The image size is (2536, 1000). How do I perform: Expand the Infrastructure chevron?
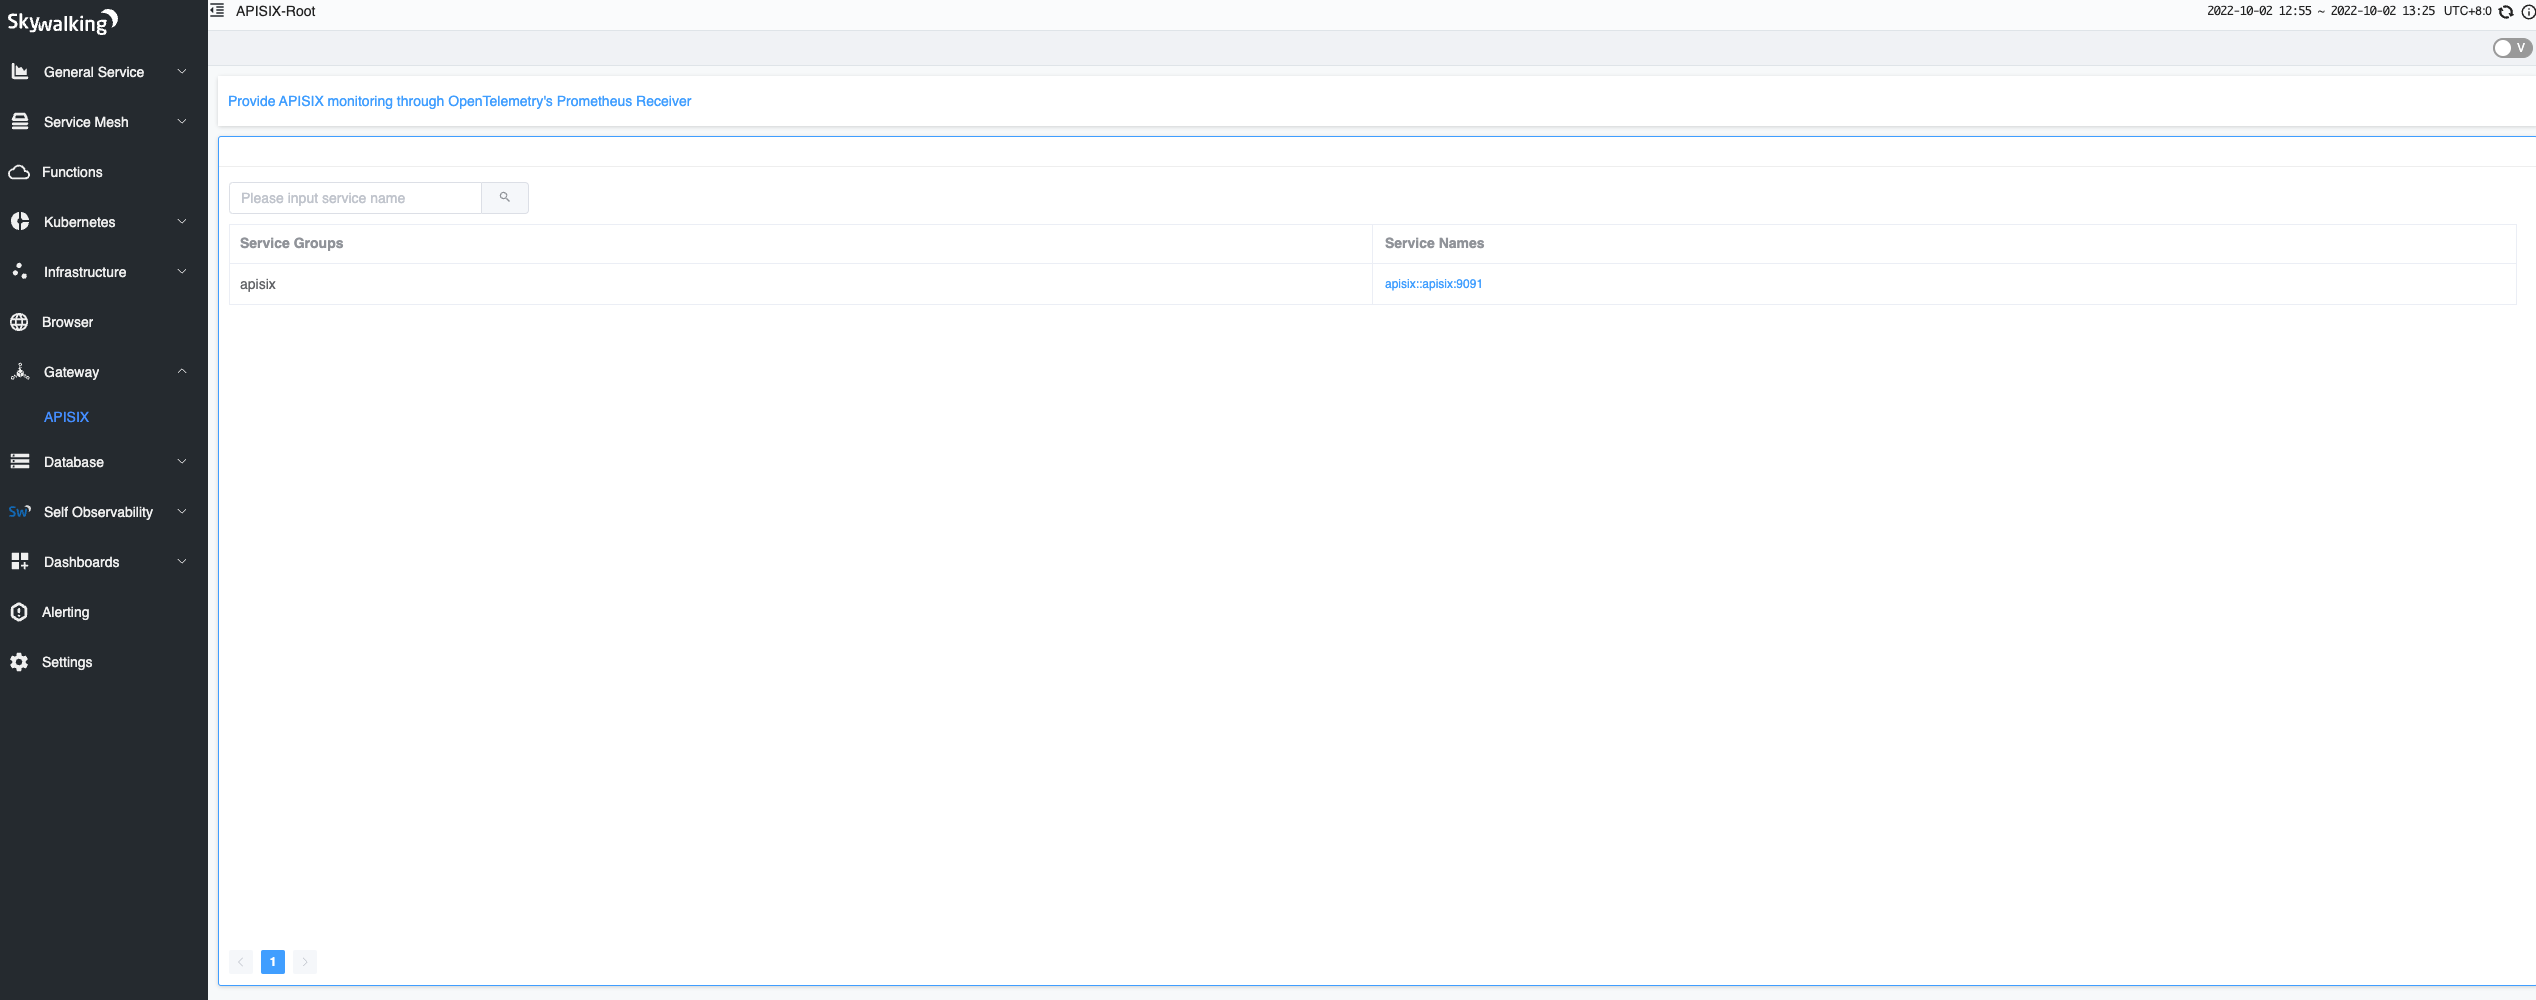tap(182, 272)
